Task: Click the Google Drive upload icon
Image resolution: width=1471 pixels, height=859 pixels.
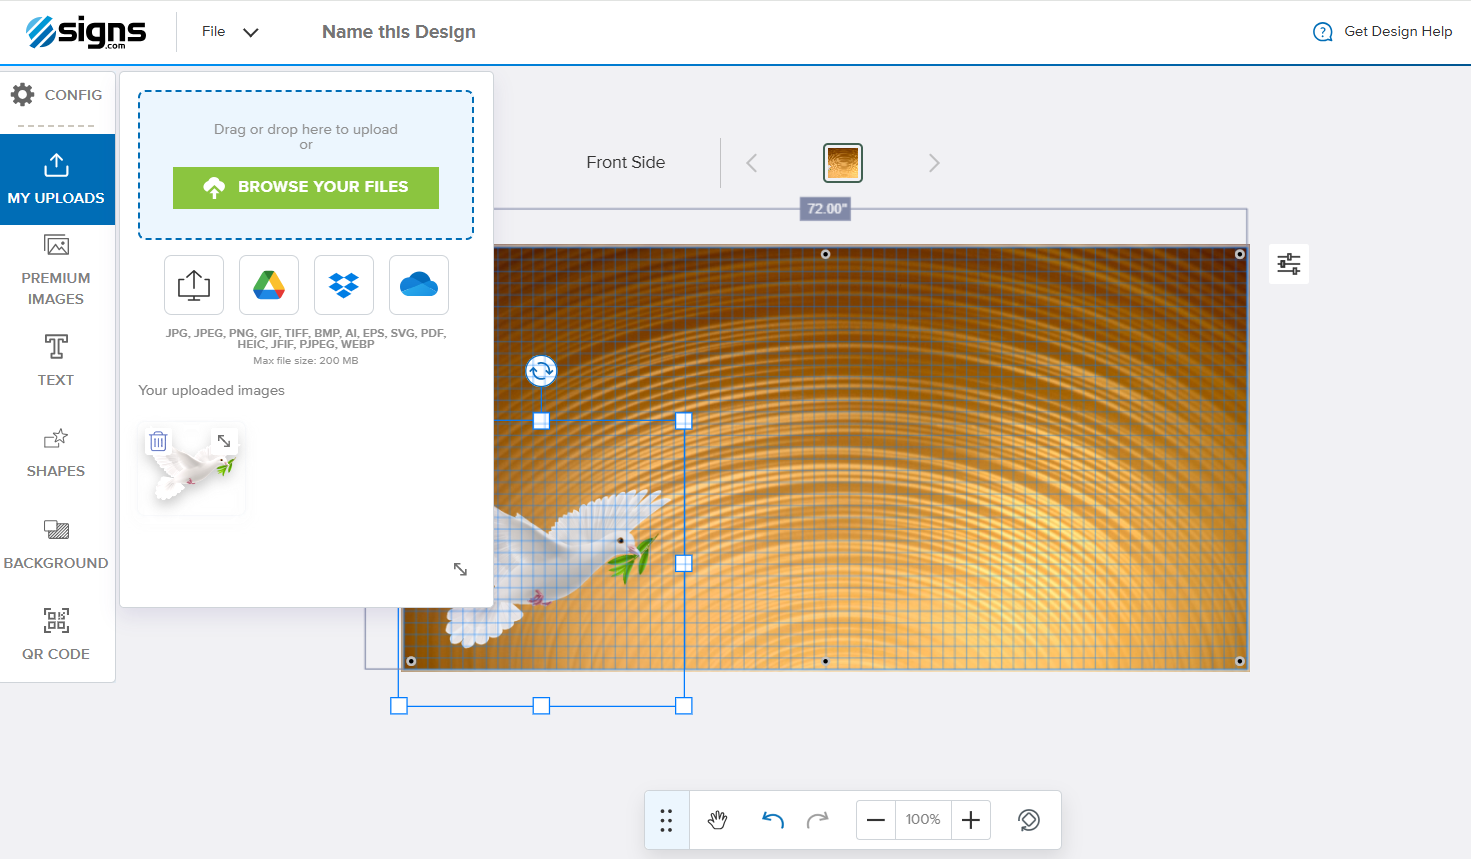Action: (x=269, y=285)
